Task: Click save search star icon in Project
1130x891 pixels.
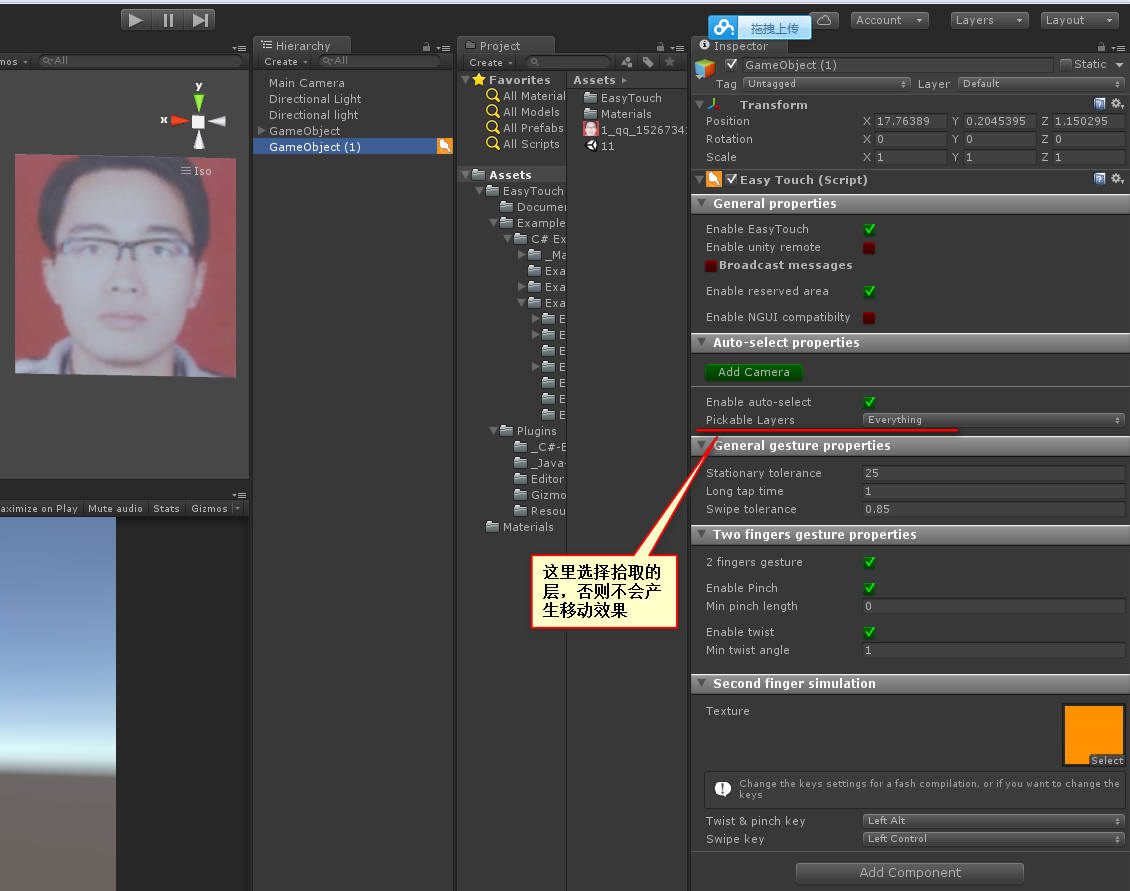Action: (x=669, y=62)
